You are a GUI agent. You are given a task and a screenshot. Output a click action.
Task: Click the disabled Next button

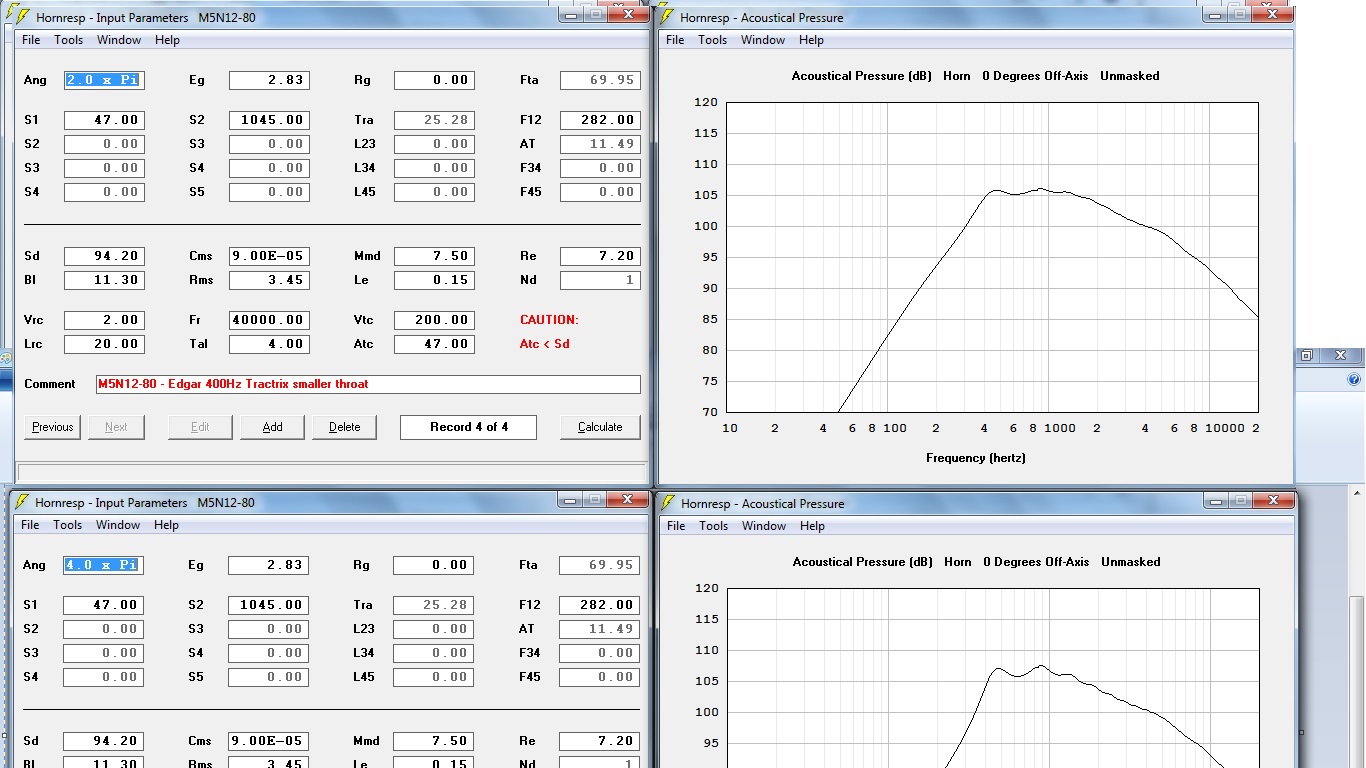pos(116,427)
